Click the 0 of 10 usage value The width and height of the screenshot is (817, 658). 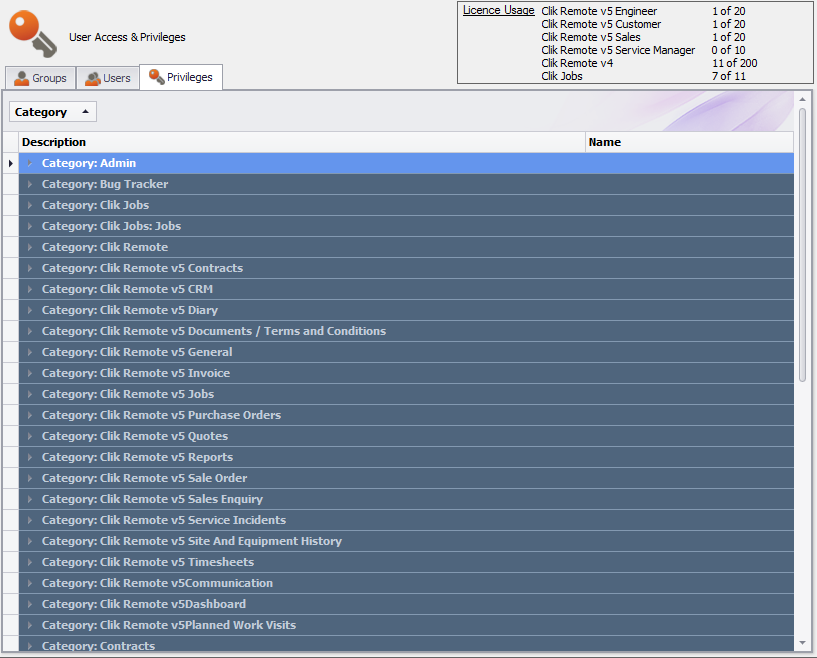click(x=728, y=50)
